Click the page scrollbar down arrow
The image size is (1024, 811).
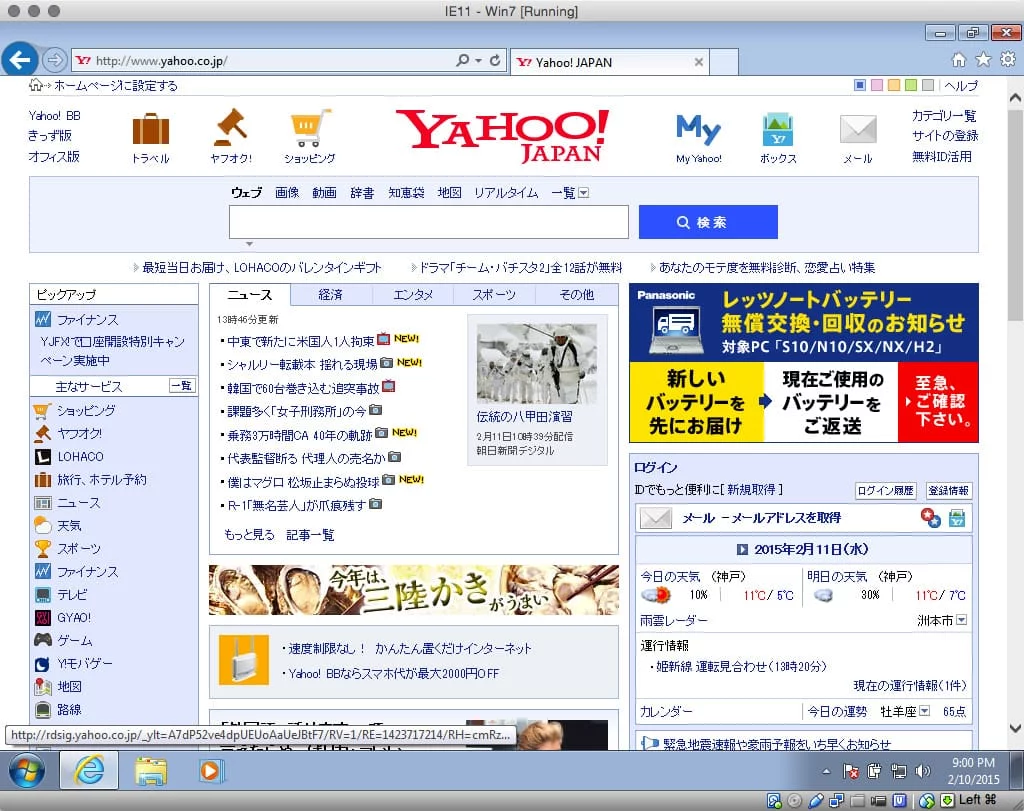1016,727
